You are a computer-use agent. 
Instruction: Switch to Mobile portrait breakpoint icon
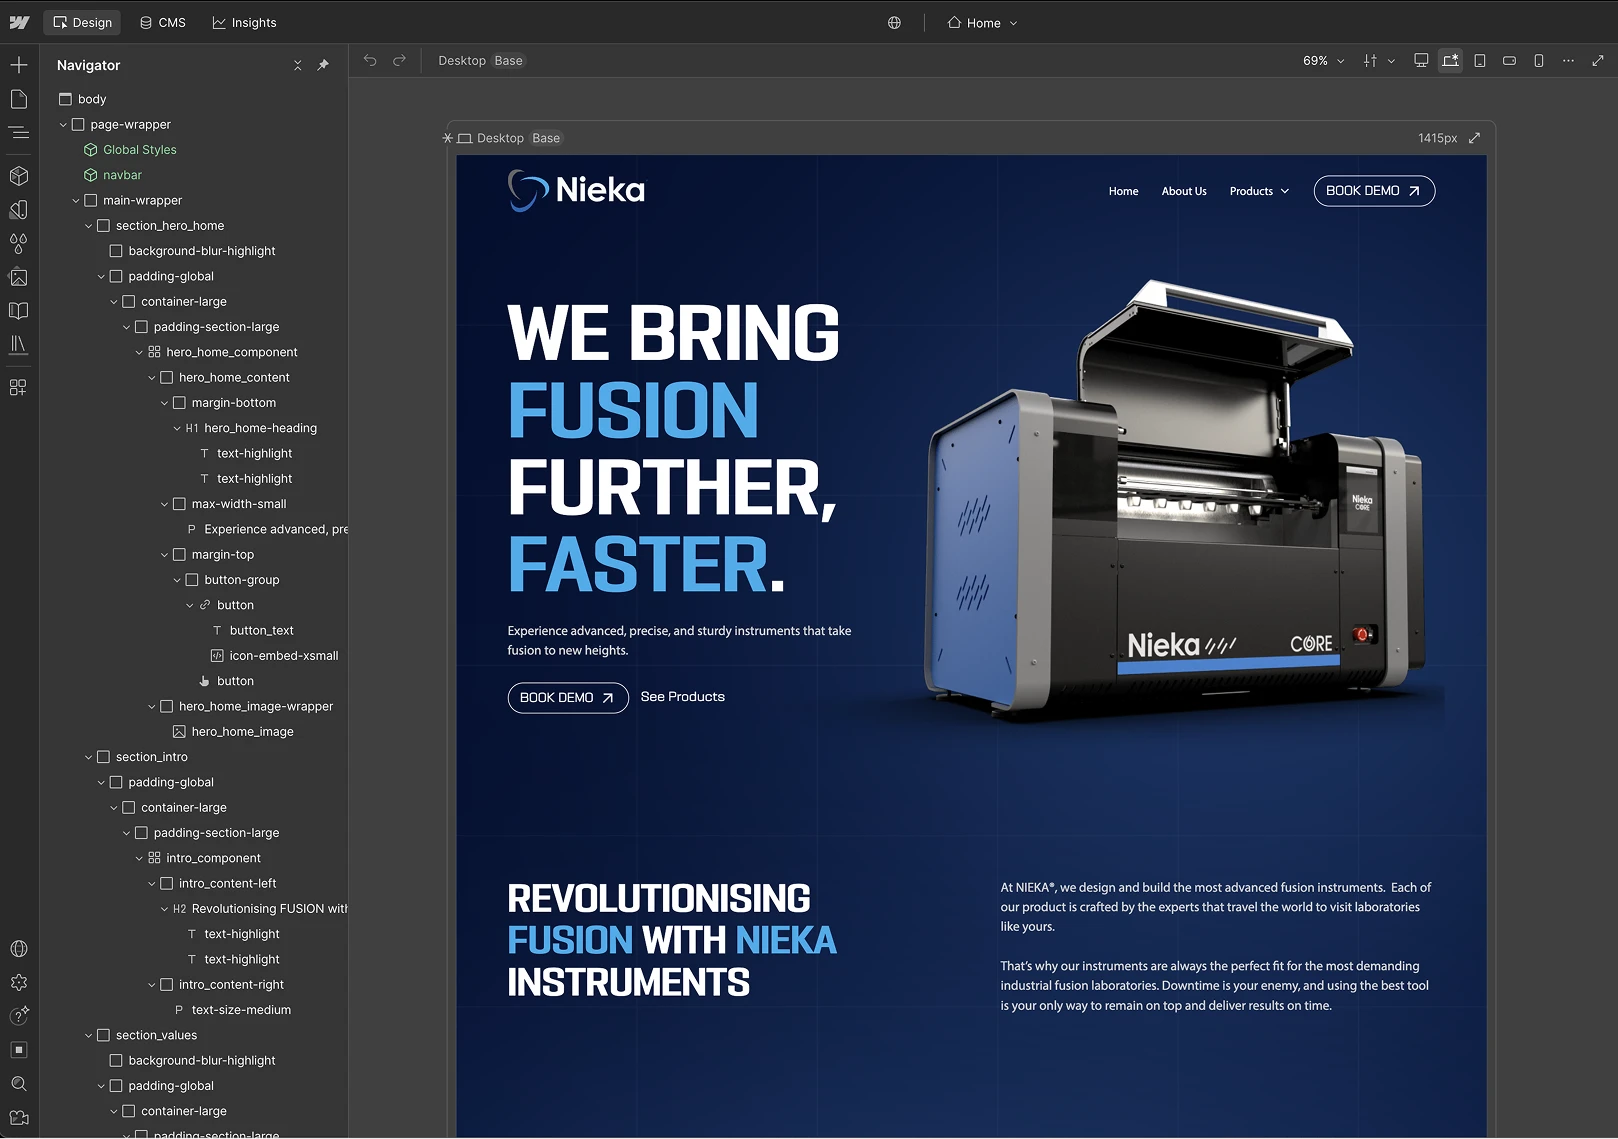pyautogui.click(x=1539, y=60)
